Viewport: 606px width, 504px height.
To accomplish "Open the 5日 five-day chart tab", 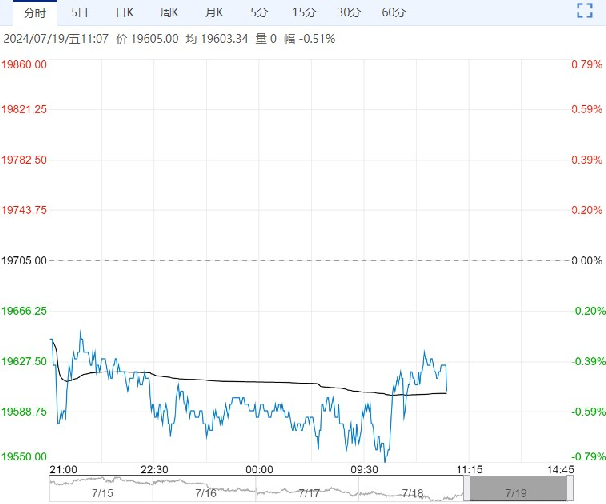I will pyautogui.click(x=79, y=12).
